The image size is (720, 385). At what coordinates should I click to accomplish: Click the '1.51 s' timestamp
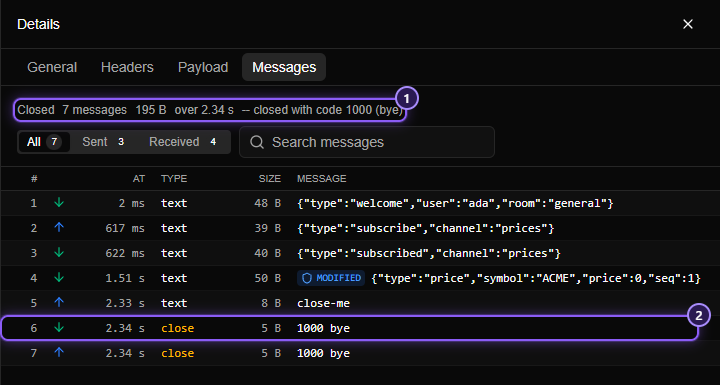125,278
